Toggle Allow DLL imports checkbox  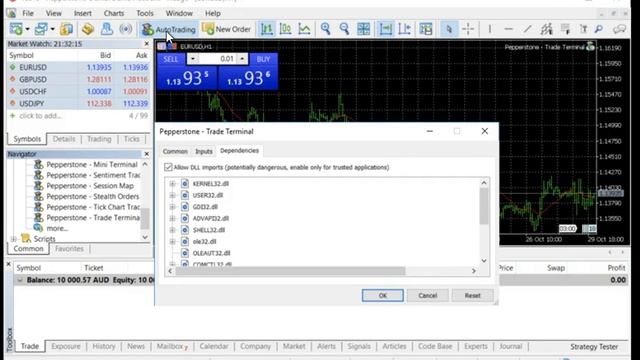(x=168, y=167)
